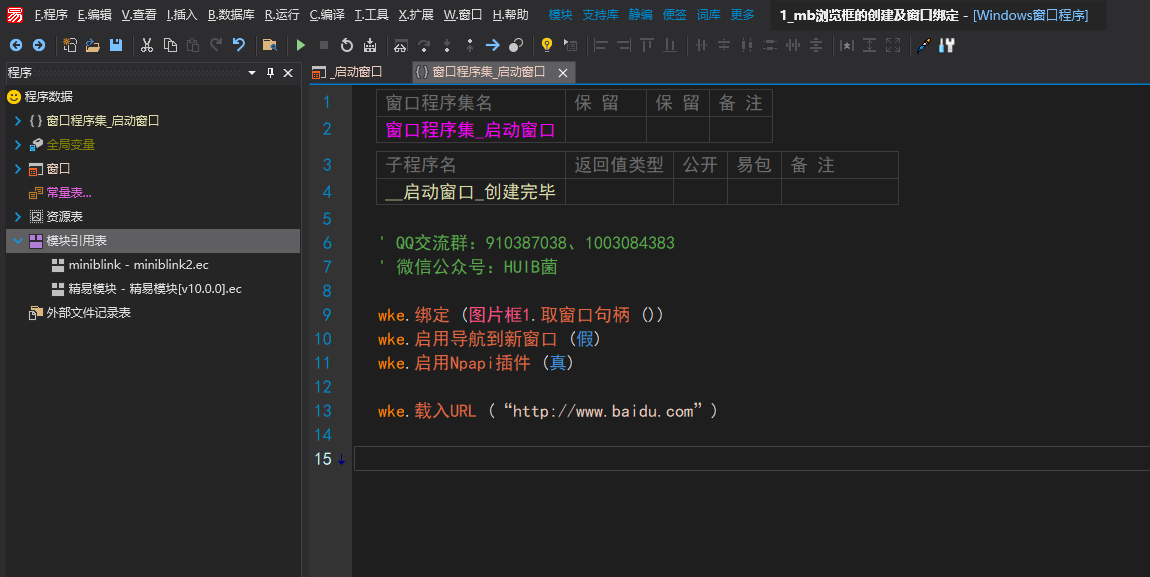
Task: Click the color dropper pen icon
Action: (x=924, y=45)
